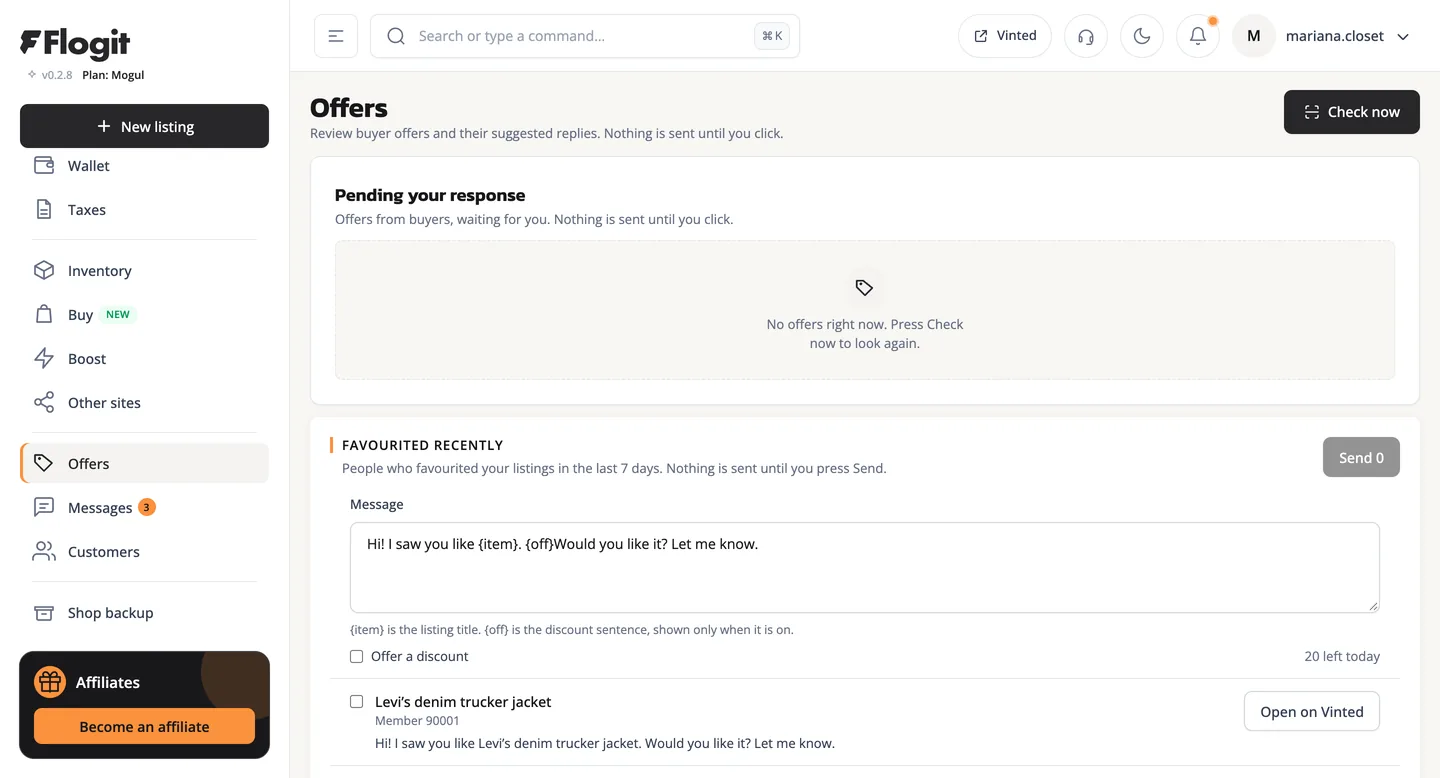Enable the Offer a discount checkbox

pos(356,657)
